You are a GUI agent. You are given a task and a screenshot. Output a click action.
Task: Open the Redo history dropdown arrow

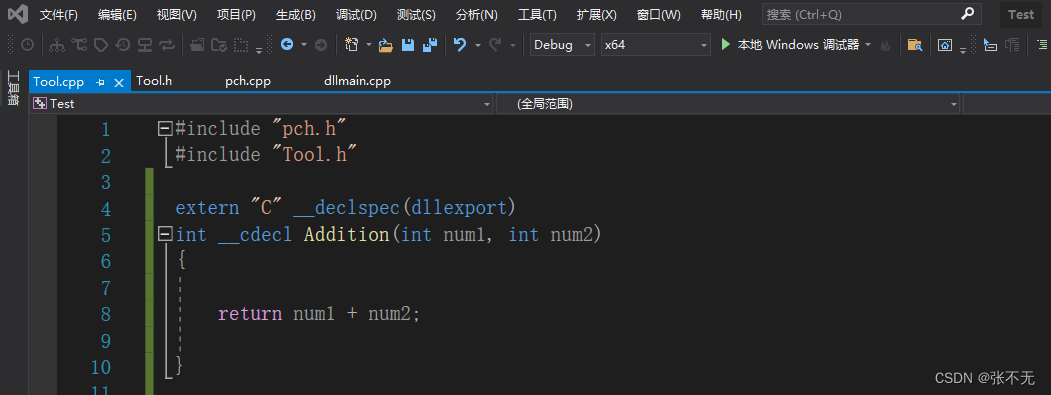(x=512, y=45)
